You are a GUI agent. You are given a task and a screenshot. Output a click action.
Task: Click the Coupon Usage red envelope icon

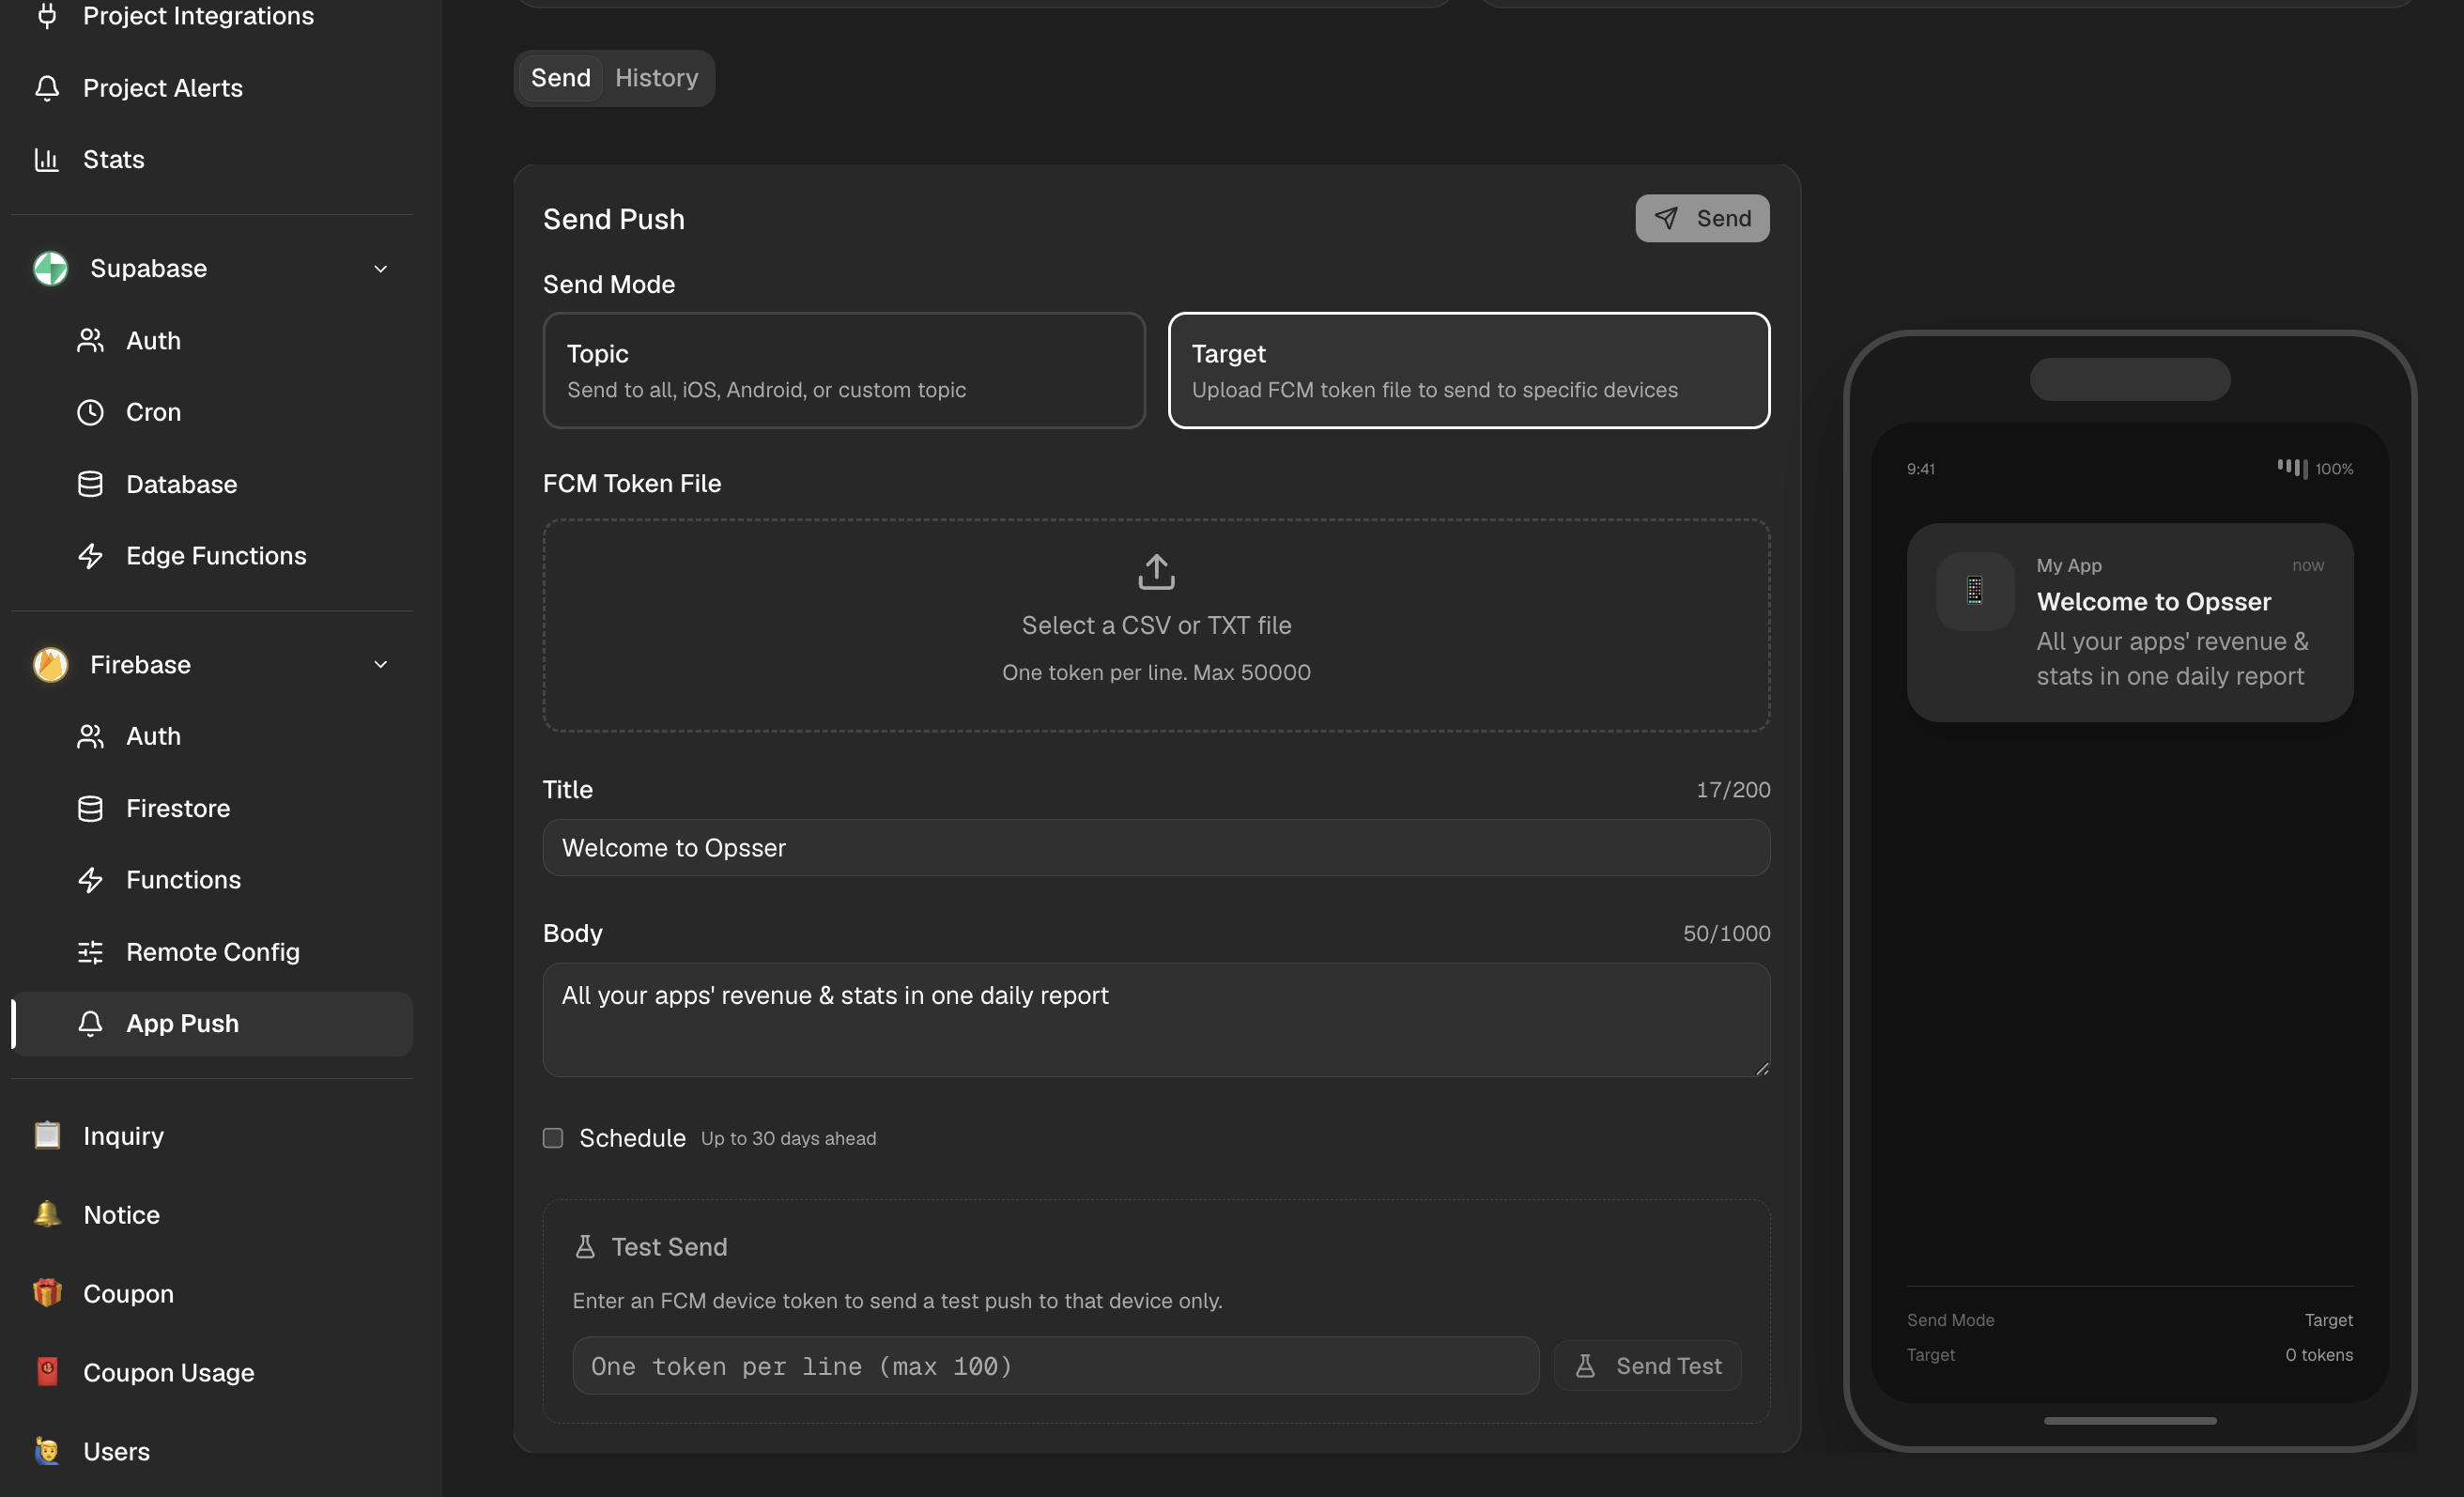point(47,1371)
